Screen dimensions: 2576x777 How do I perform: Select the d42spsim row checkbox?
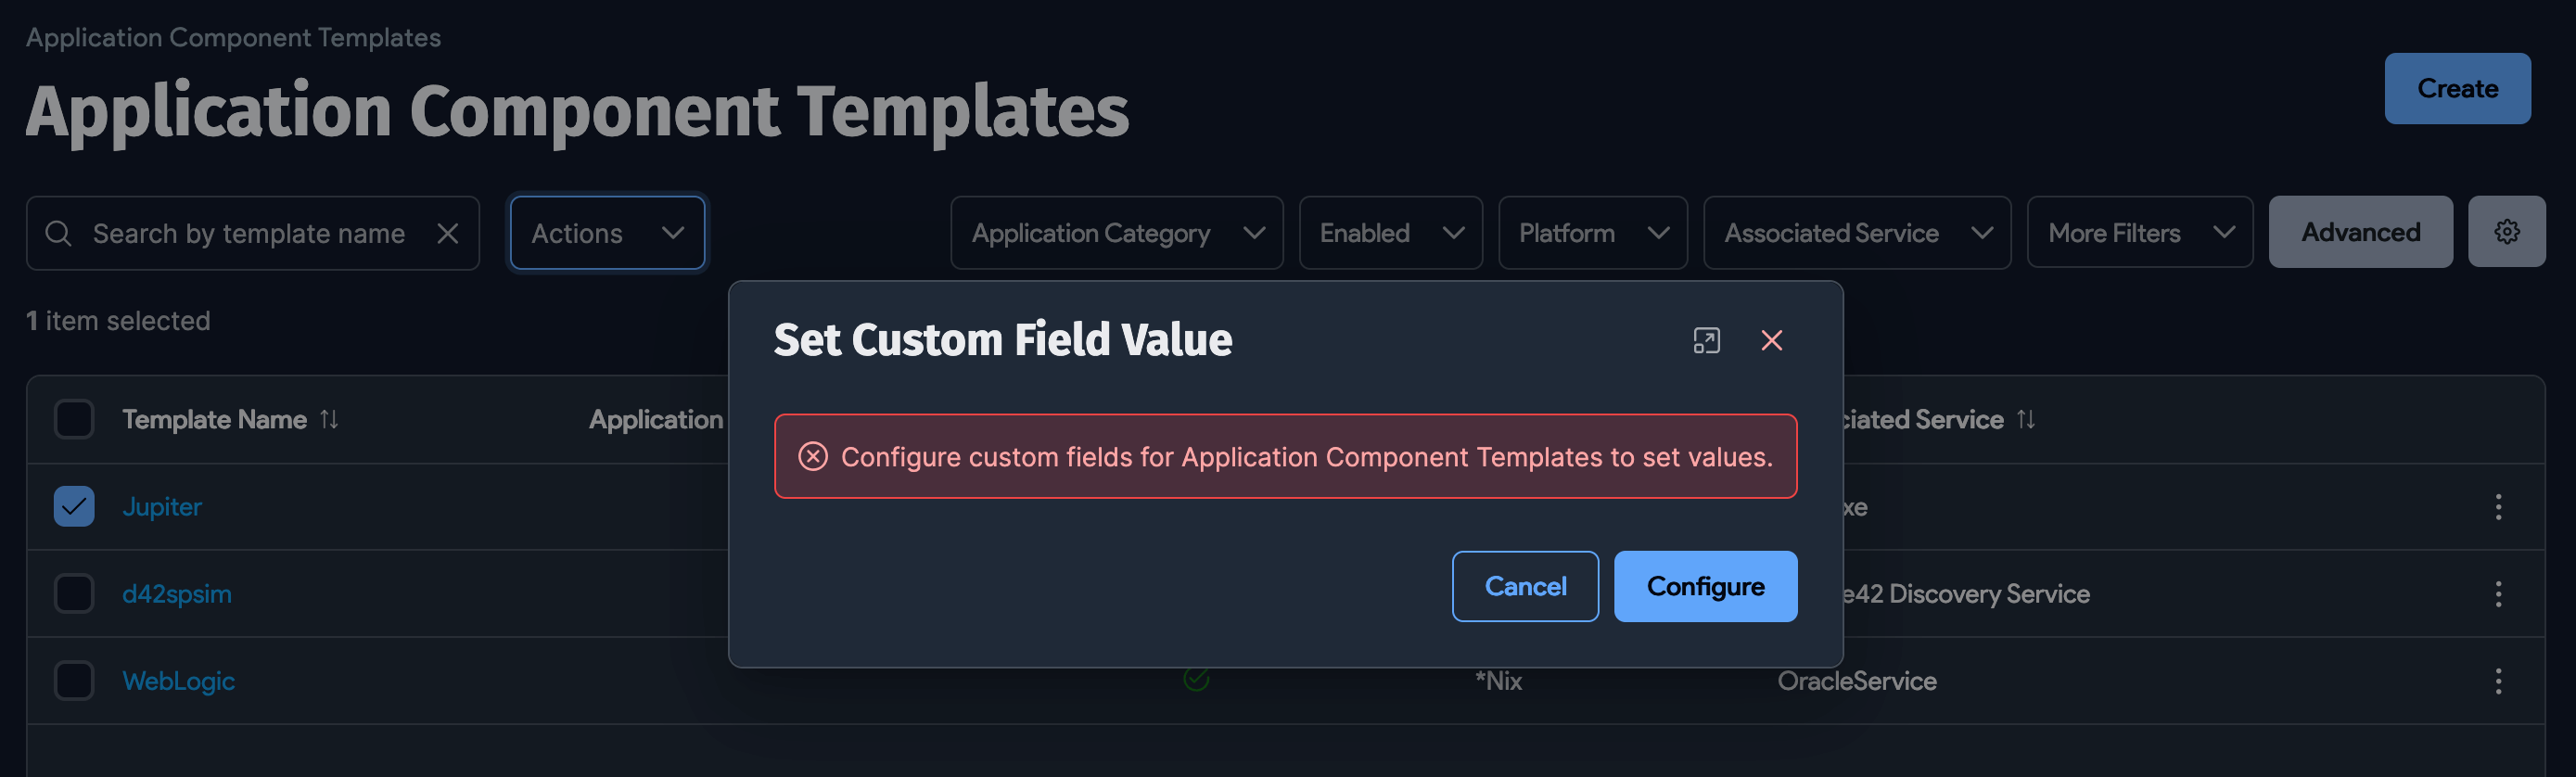[74, 593]
